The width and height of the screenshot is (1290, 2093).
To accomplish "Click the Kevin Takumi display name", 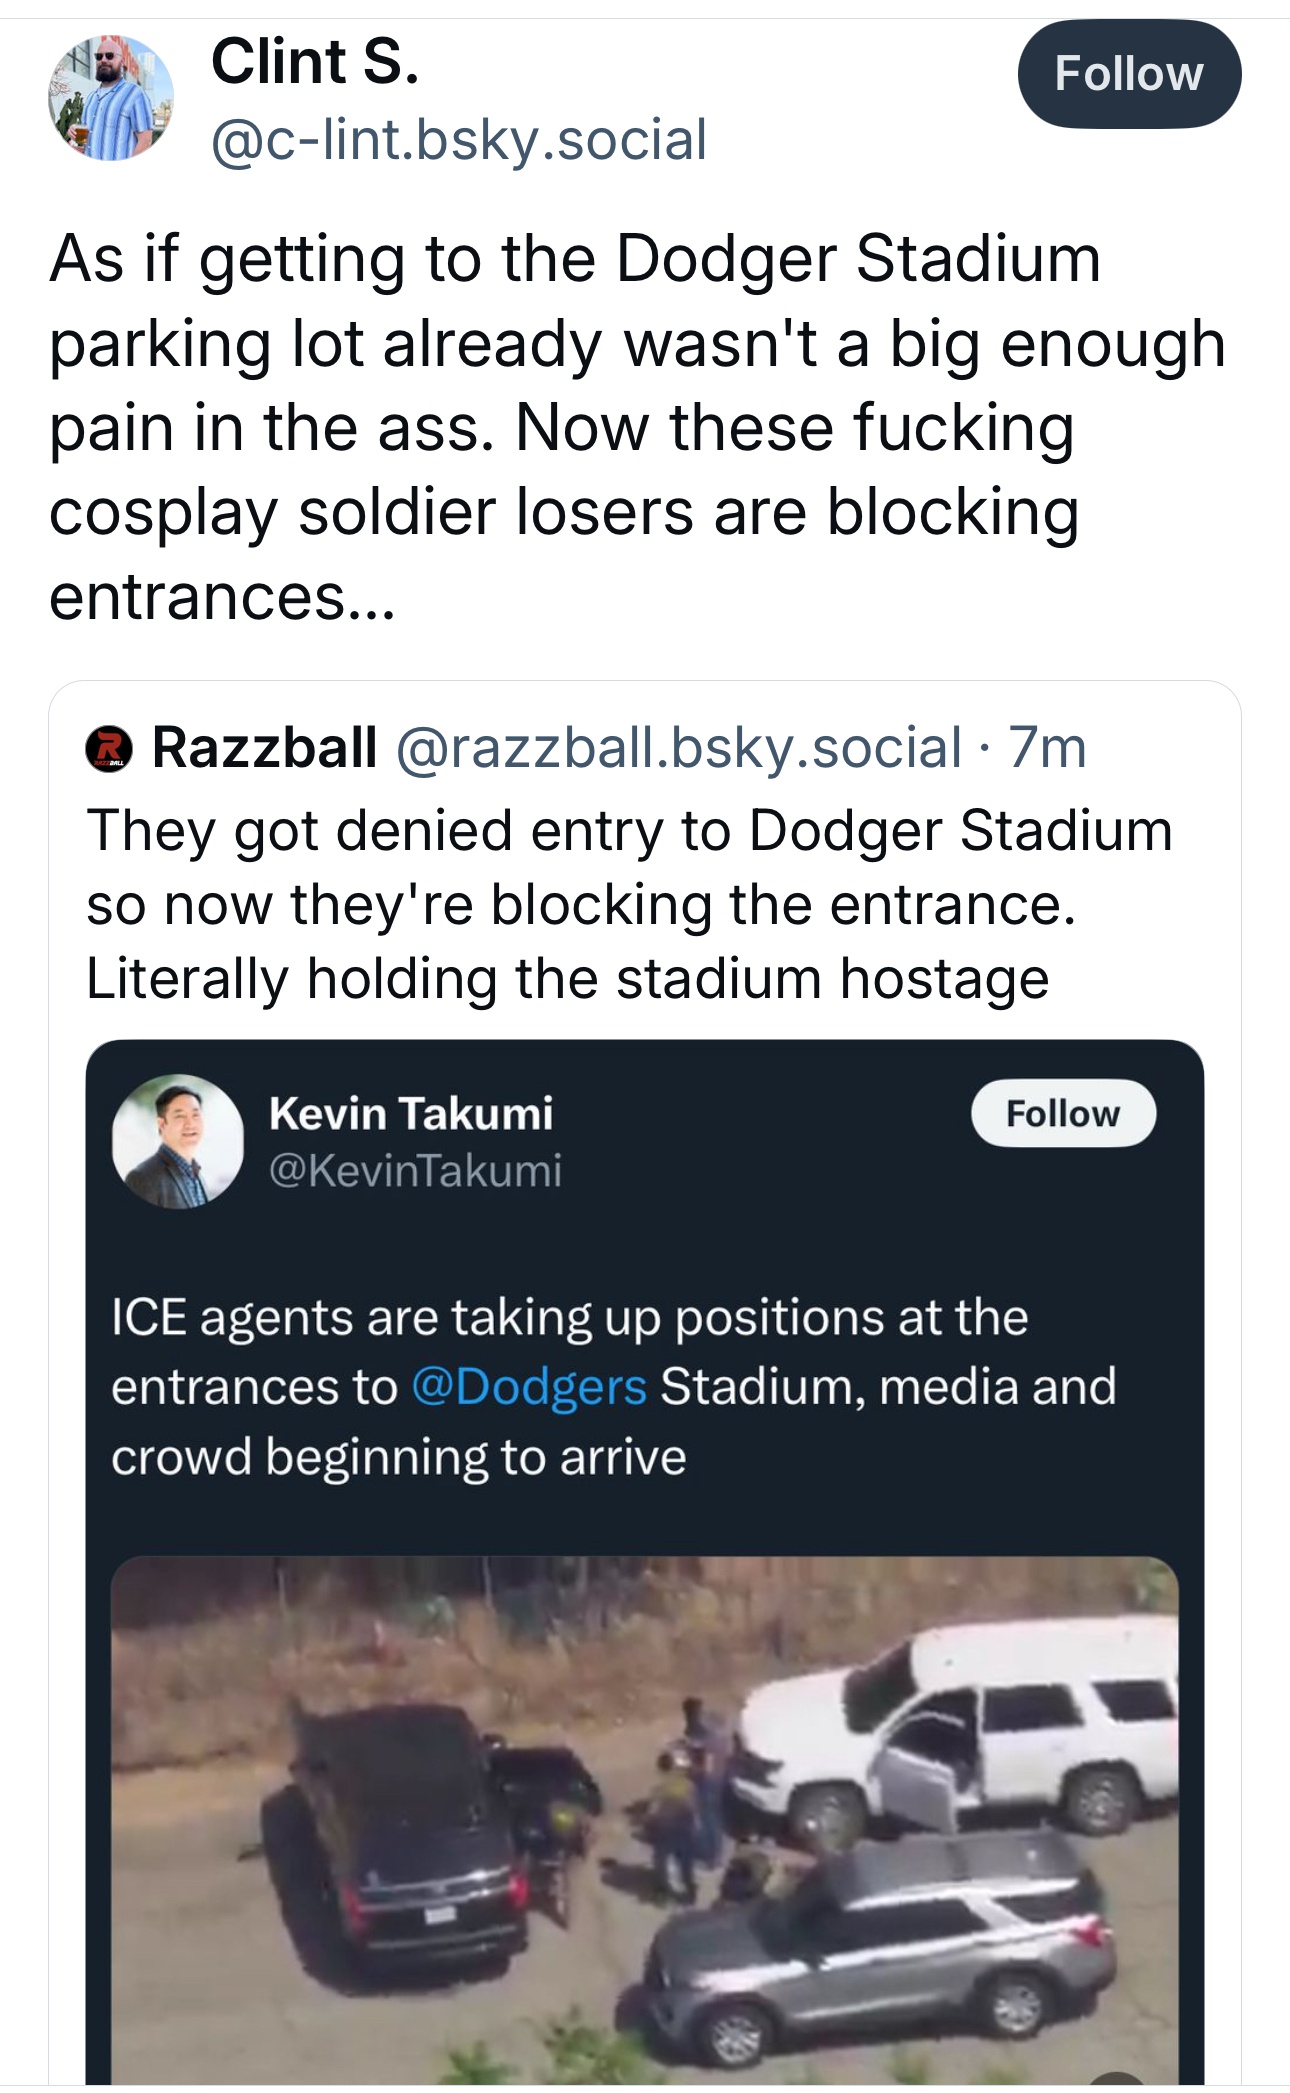I will pos(410,1114).
